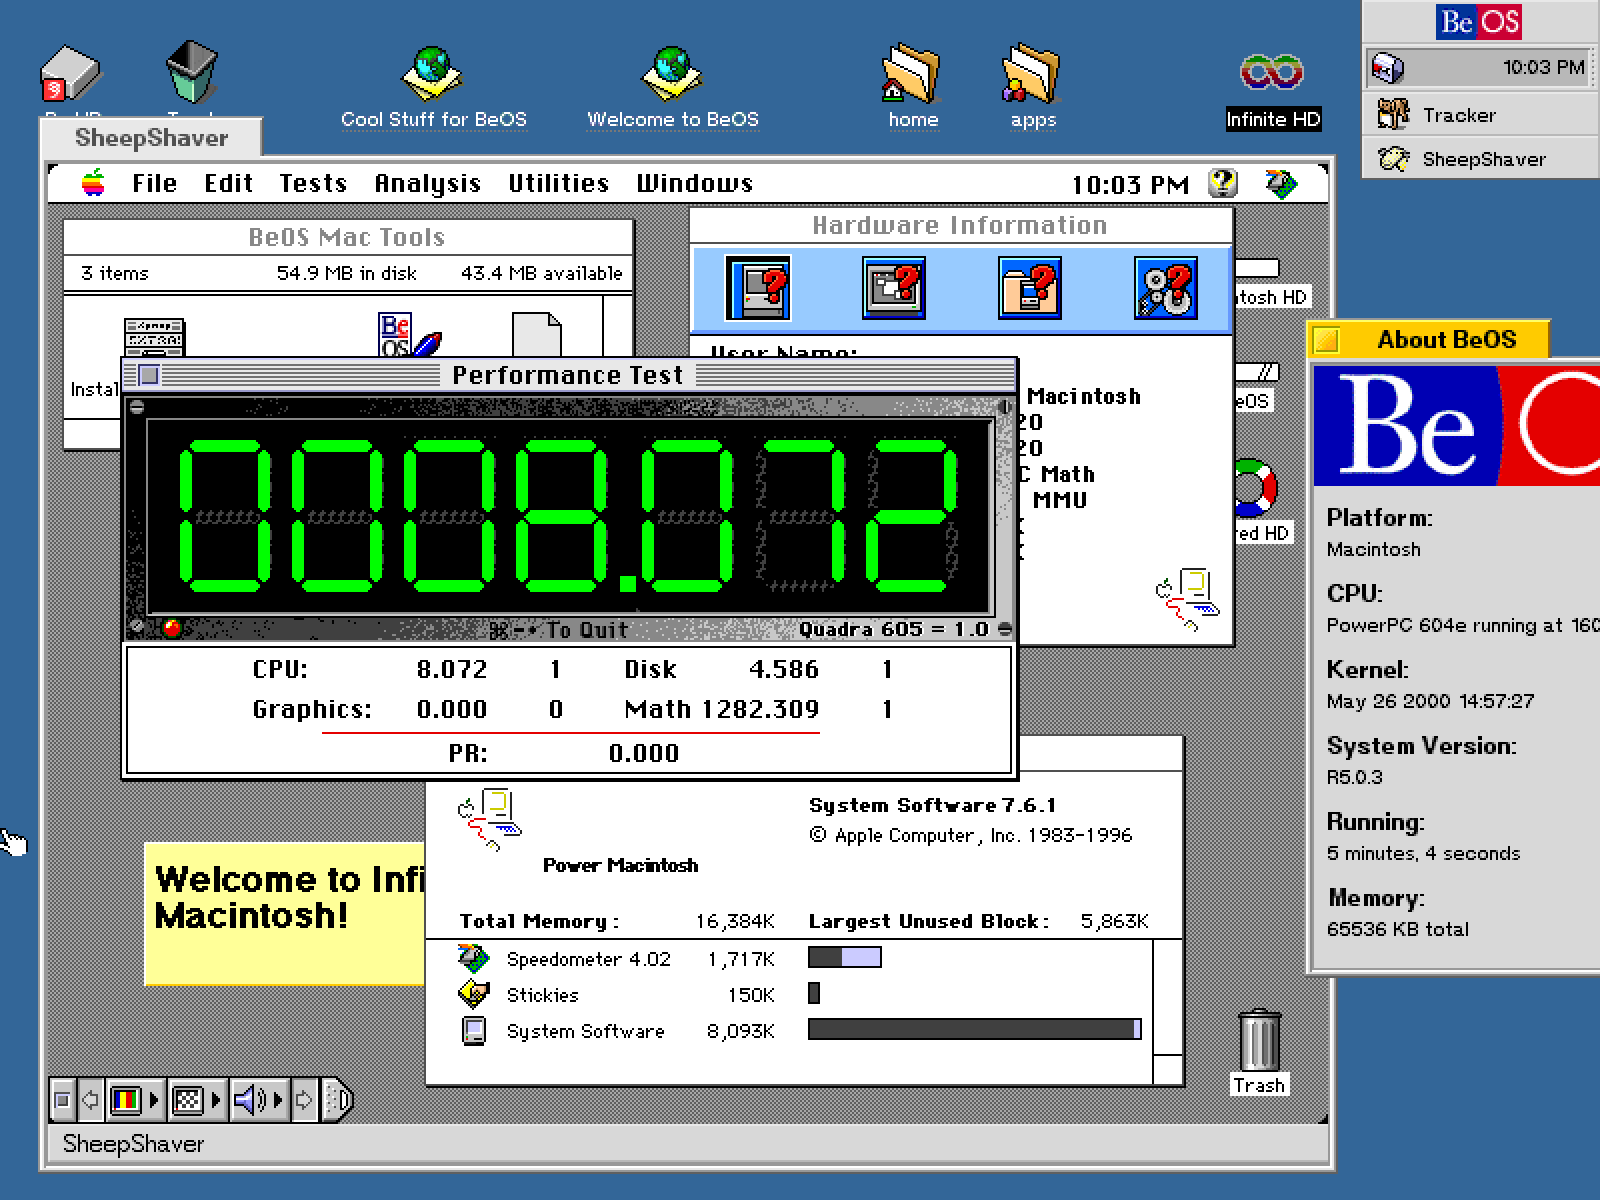1600x1200 pixels.
Task: Select the system folder info icon
Action: (1030, 289)
